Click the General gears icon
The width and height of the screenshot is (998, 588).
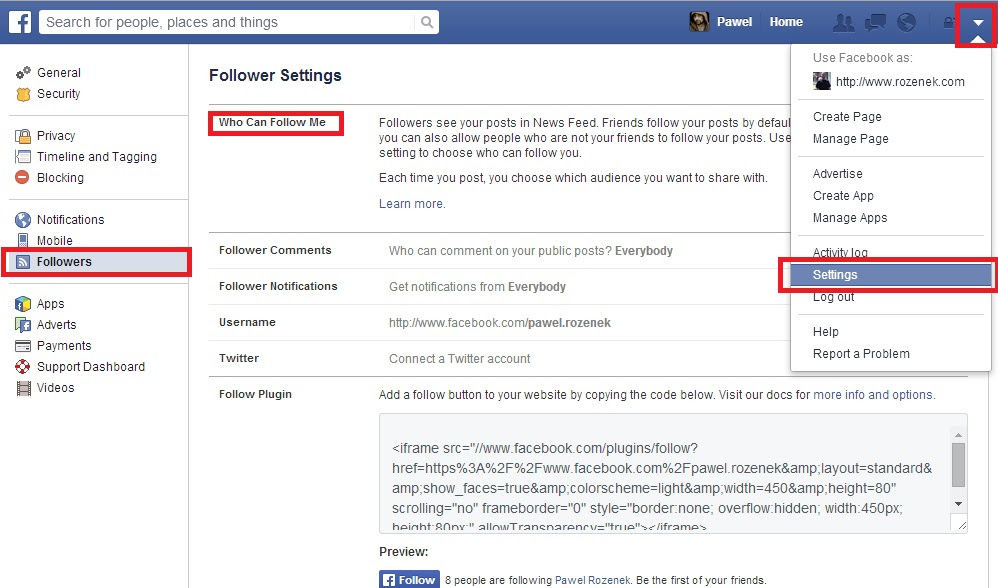click(23, 73)
